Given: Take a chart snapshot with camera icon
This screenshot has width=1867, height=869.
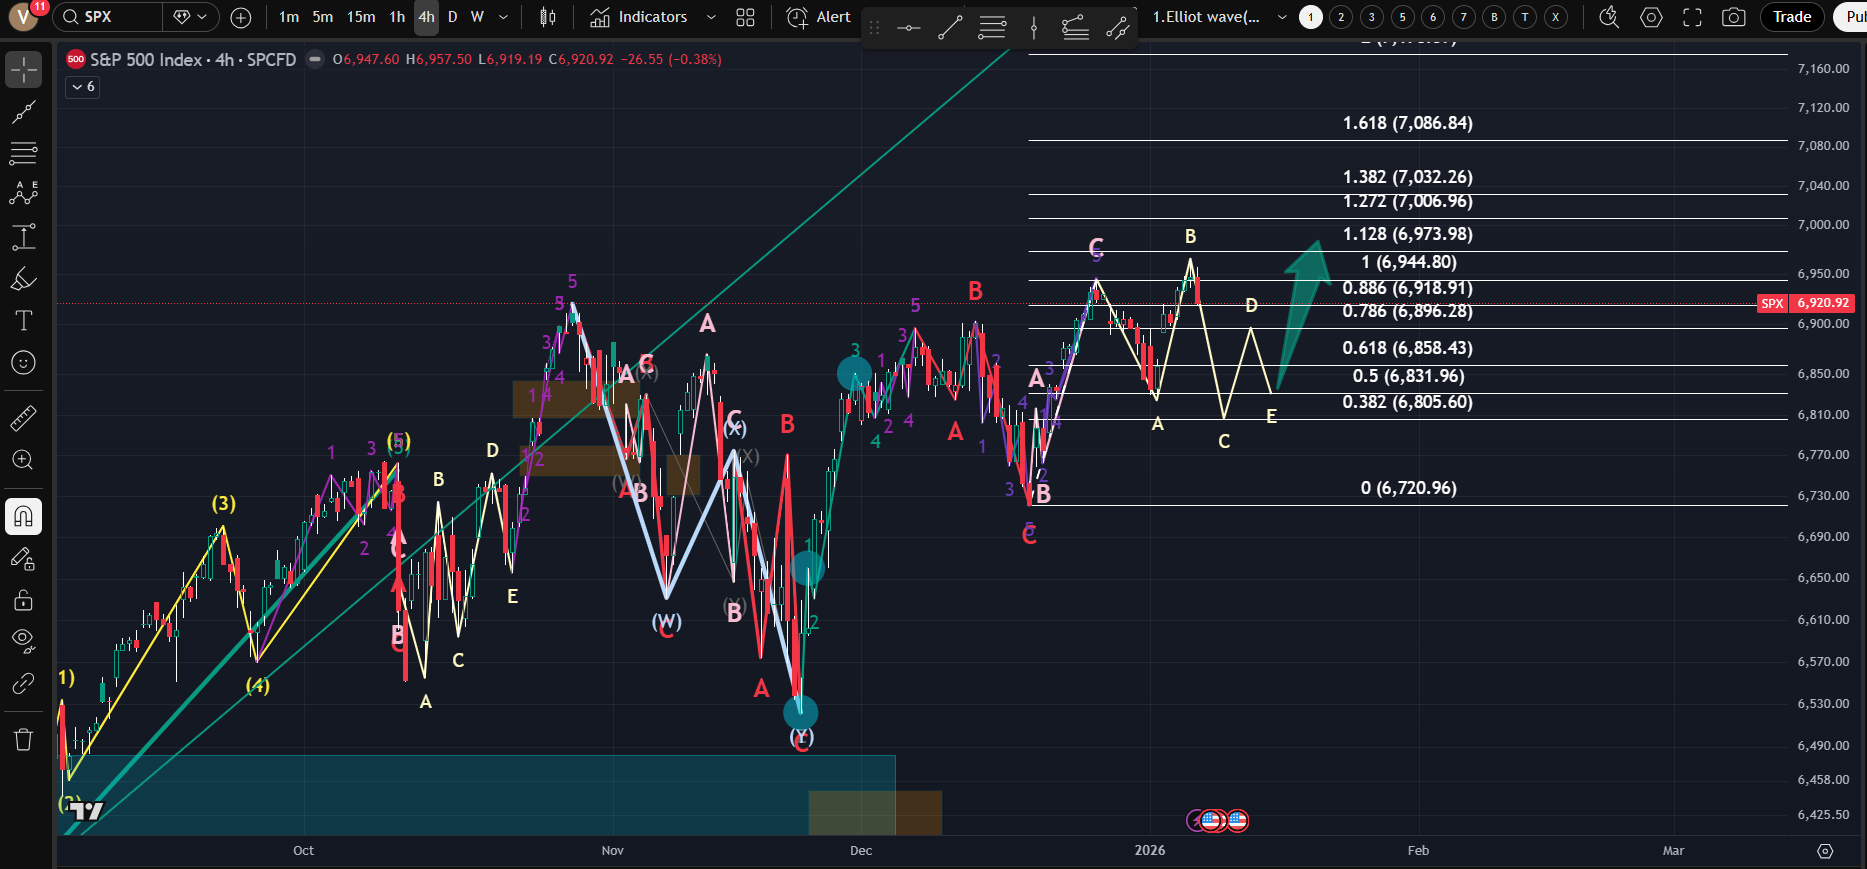Looking at the screenshot, I should click(x=1734, y=17).
